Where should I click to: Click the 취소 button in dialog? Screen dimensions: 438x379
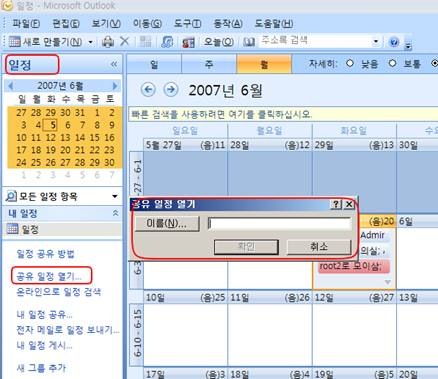tap(319, 247)
